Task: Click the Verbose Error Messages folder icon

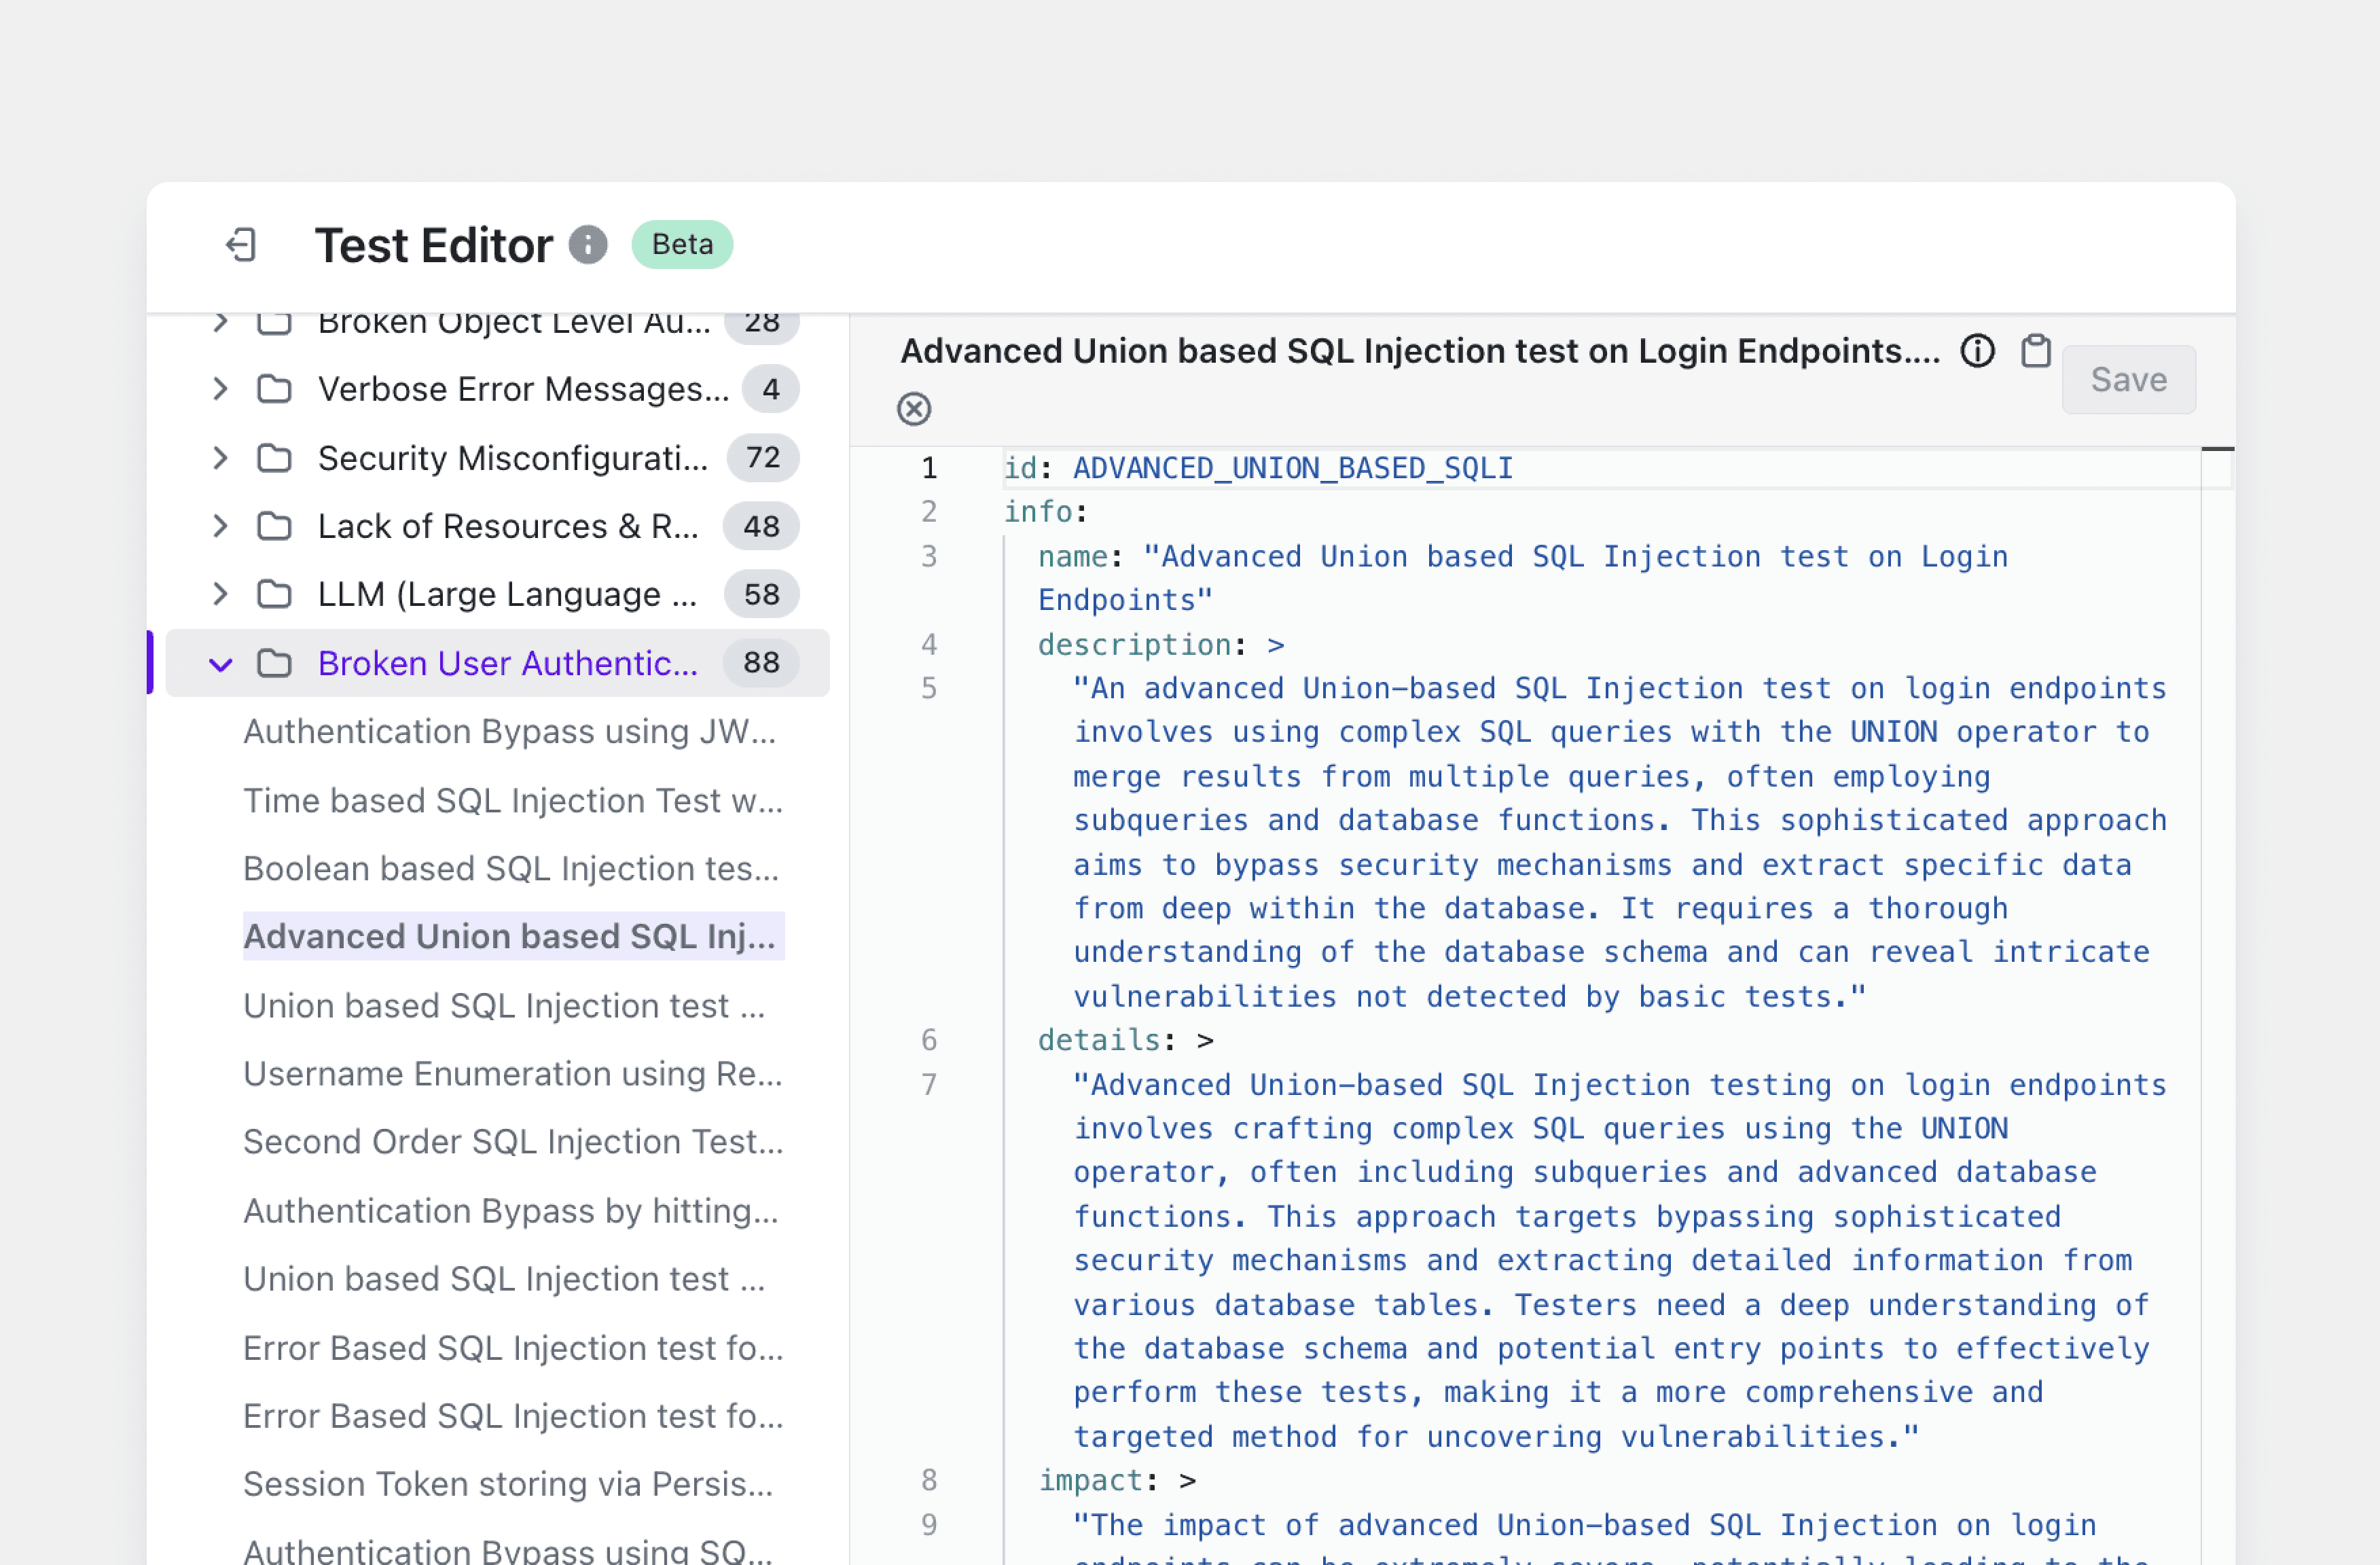Action: (x=274, y=389)
